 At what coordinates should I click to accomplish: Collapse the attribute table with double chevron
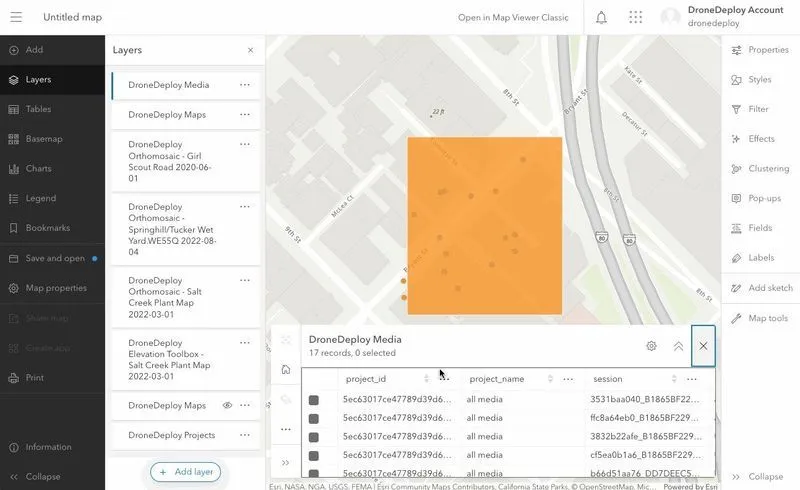pyautogui.click(x=678, y=347)
